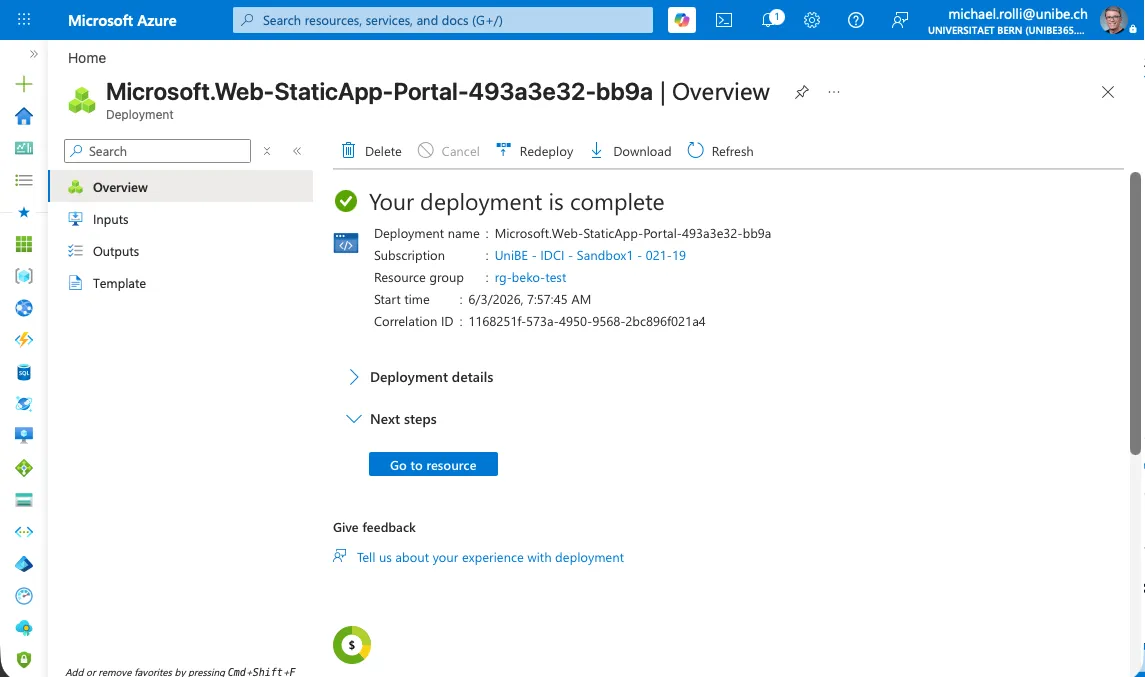Image resolution: width=1145 pixels, height=677 pixels.
Task: Open Azure Cosmos DB planet icon
Action: pyautogui.click(x=23, y=404)
